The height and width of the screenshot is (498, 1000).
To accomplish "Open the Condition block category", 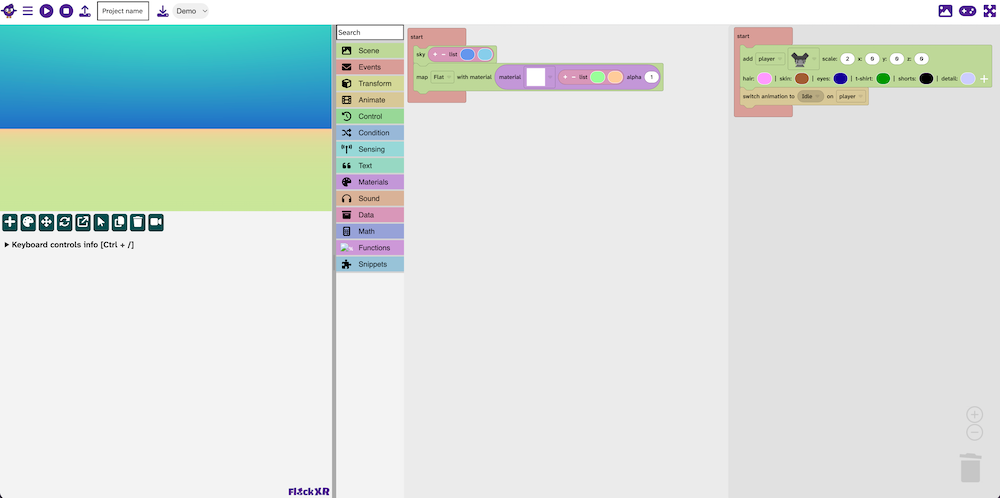I will click(370, 133).
